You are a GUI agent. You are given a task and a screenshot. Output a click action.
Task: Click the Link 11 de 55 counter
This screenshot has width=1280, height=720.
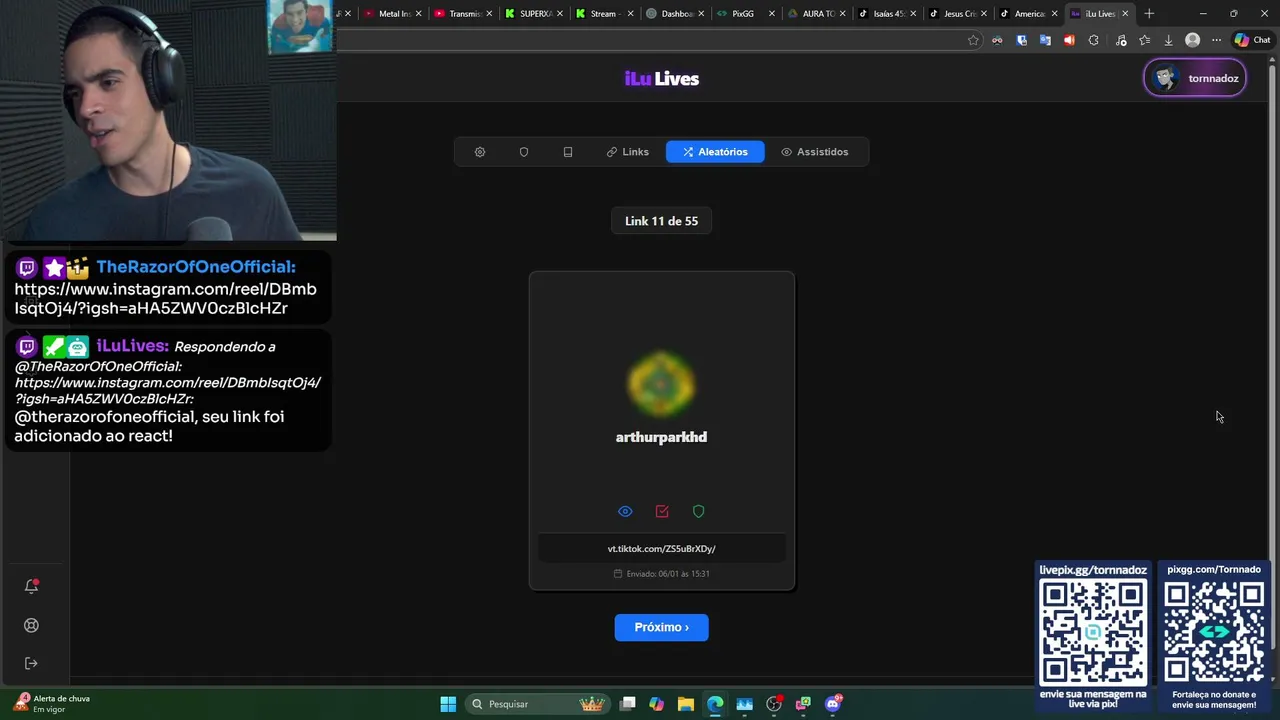[x=662, y=221]
